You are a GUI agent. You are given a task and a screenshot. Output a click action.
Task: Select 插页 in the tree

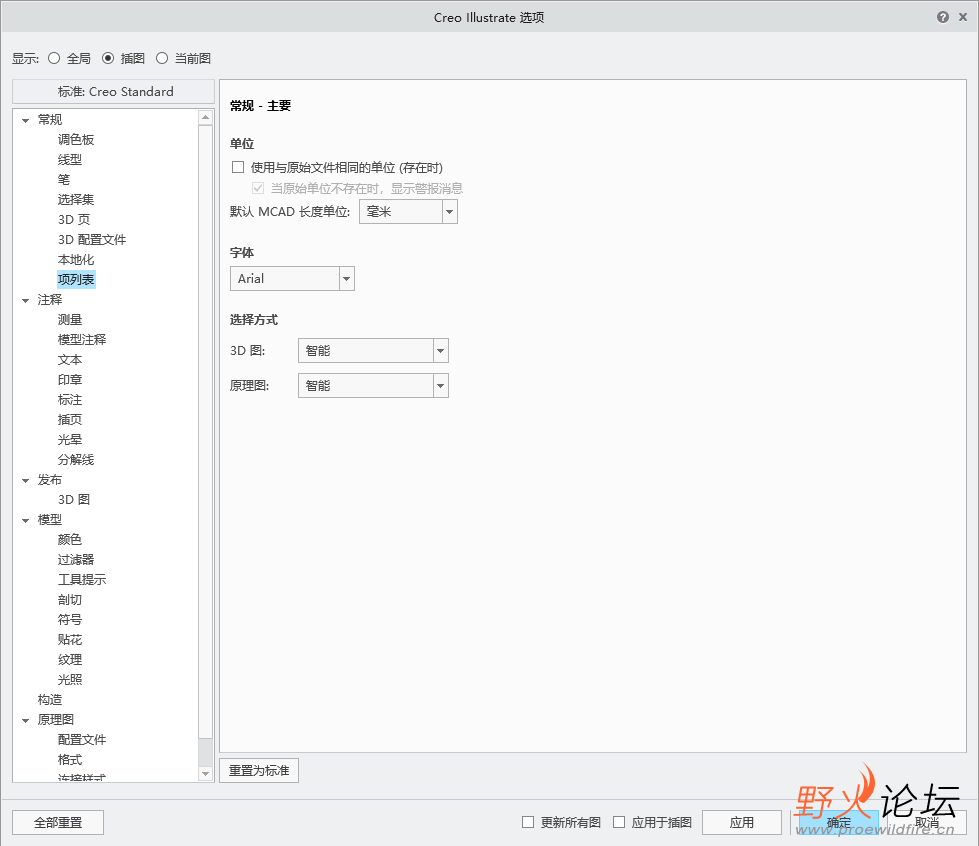(x=69, y=420)
